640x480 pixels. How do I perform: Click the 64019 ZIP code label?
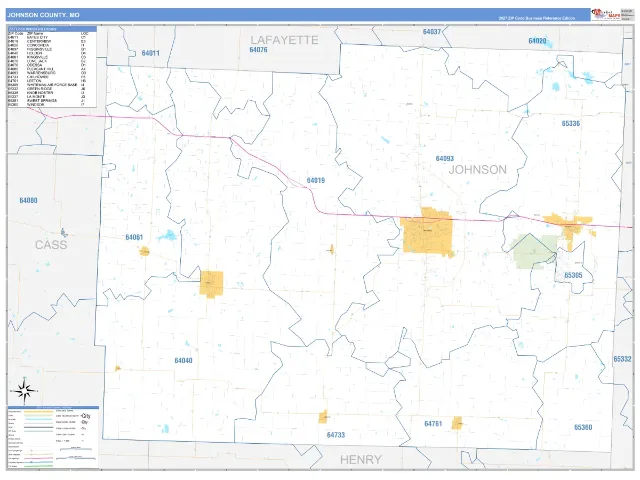tap(316, 180)
